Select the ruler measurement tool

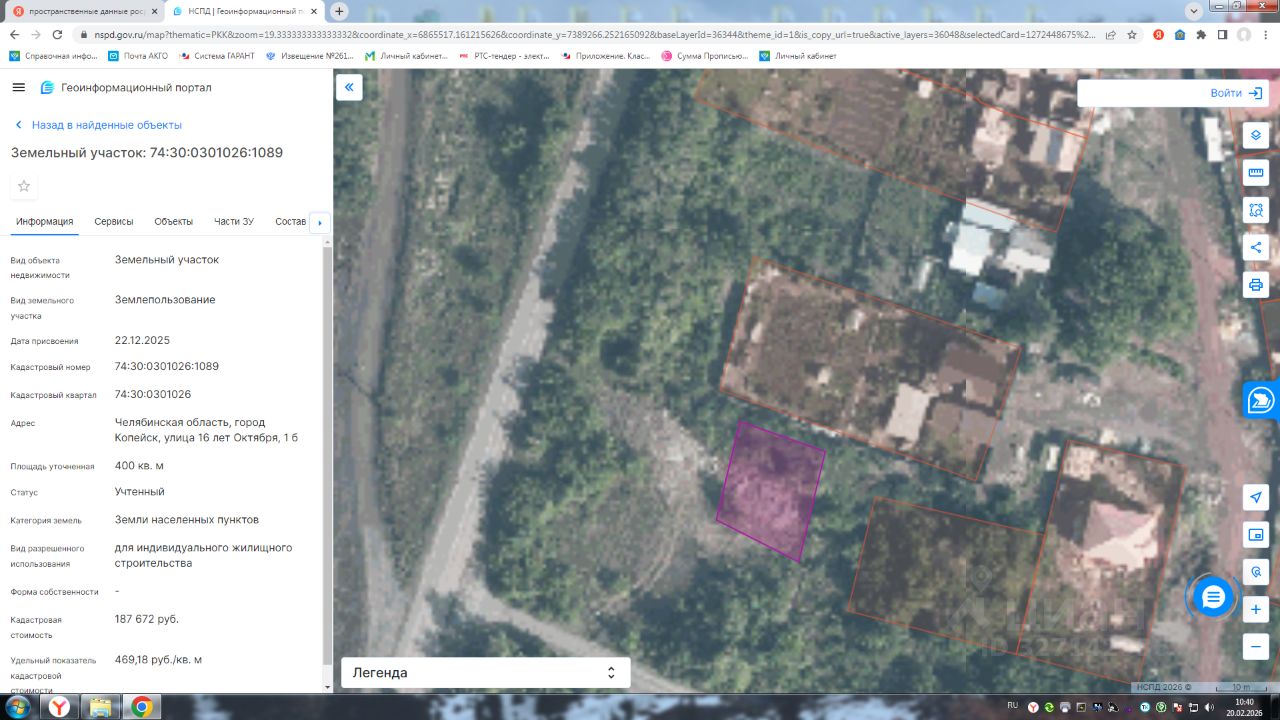click(1256, 173)
